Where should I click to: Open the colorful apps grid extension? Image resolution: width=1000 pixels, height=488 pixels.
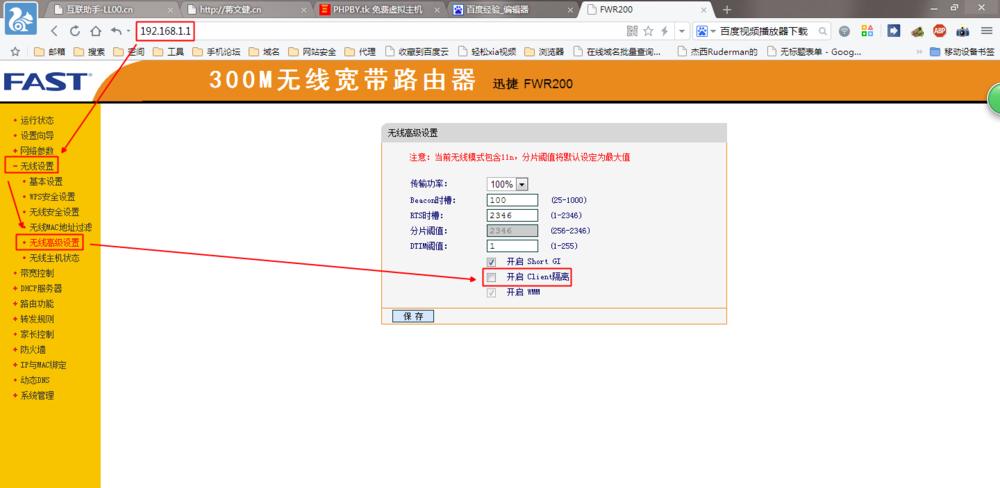[x=867, y=31]
